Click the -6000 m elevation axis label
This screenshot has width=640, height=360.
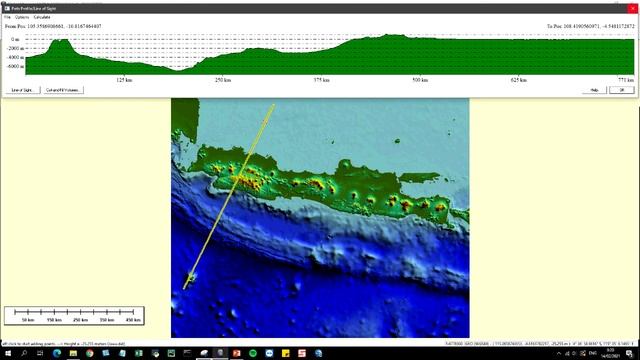[x=16, y=66]
